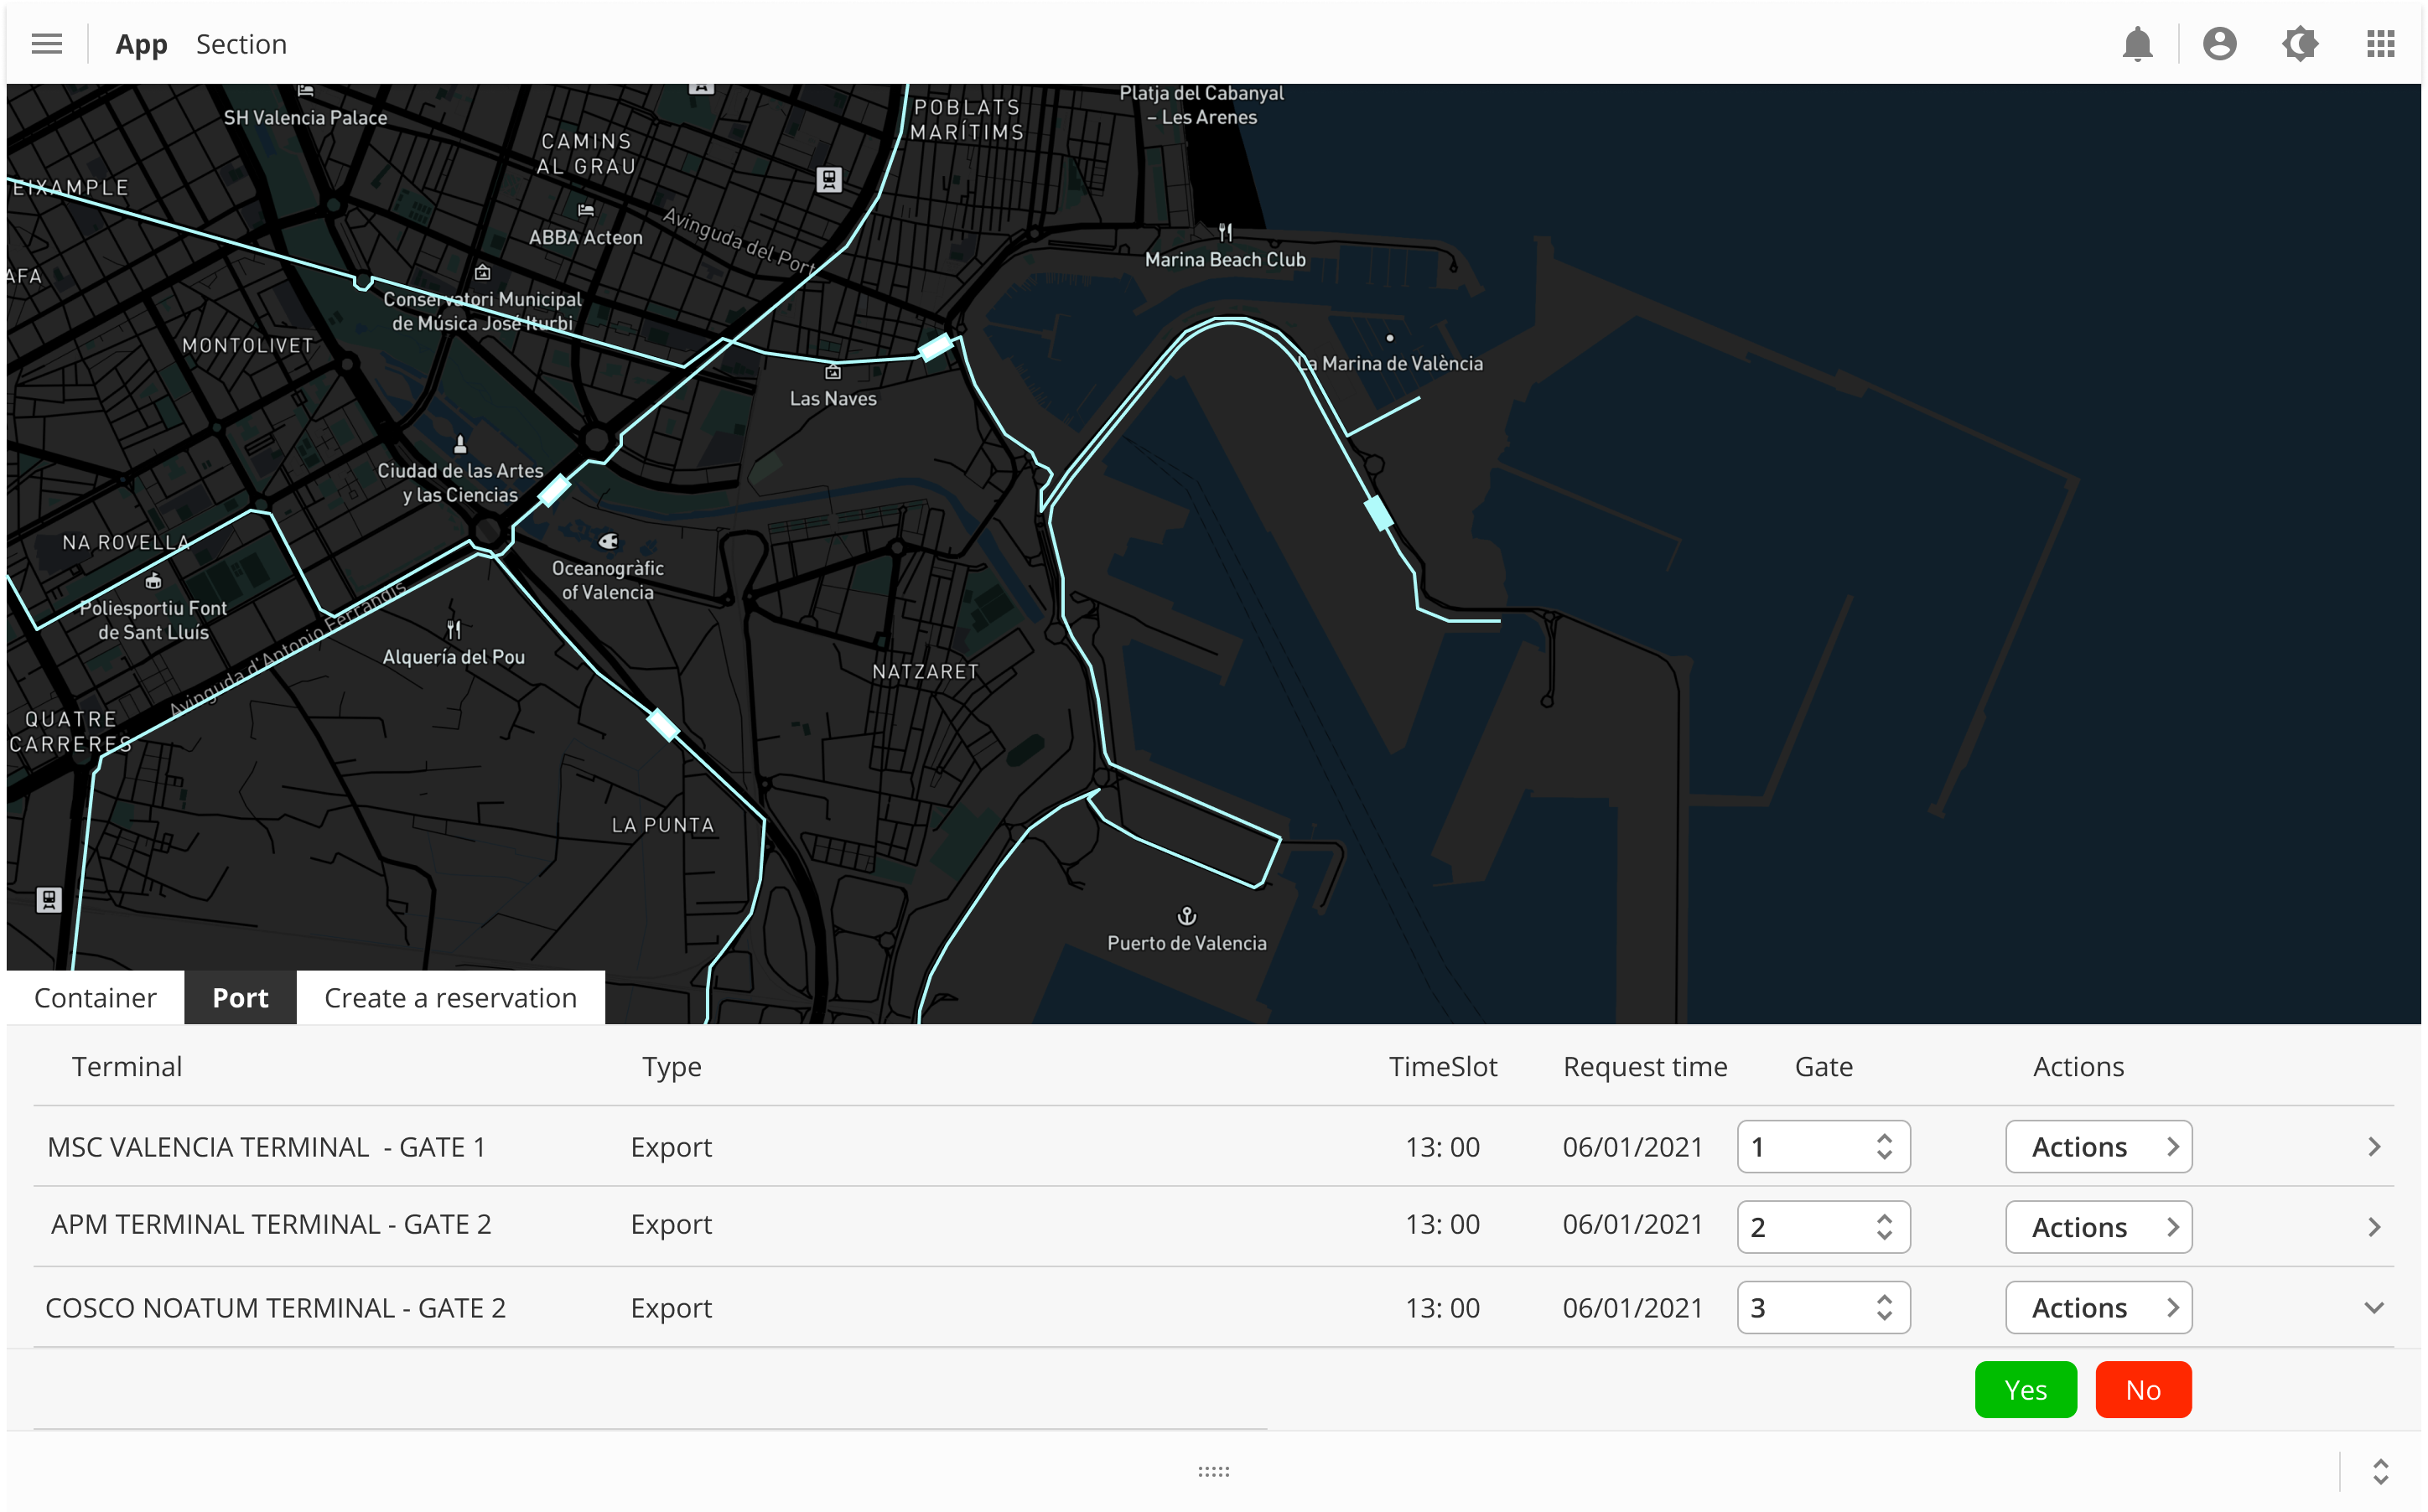Viewport: 2428px width, 1512px height.
Task: Open the hamburger menu
Action: (x=46, y=44)
